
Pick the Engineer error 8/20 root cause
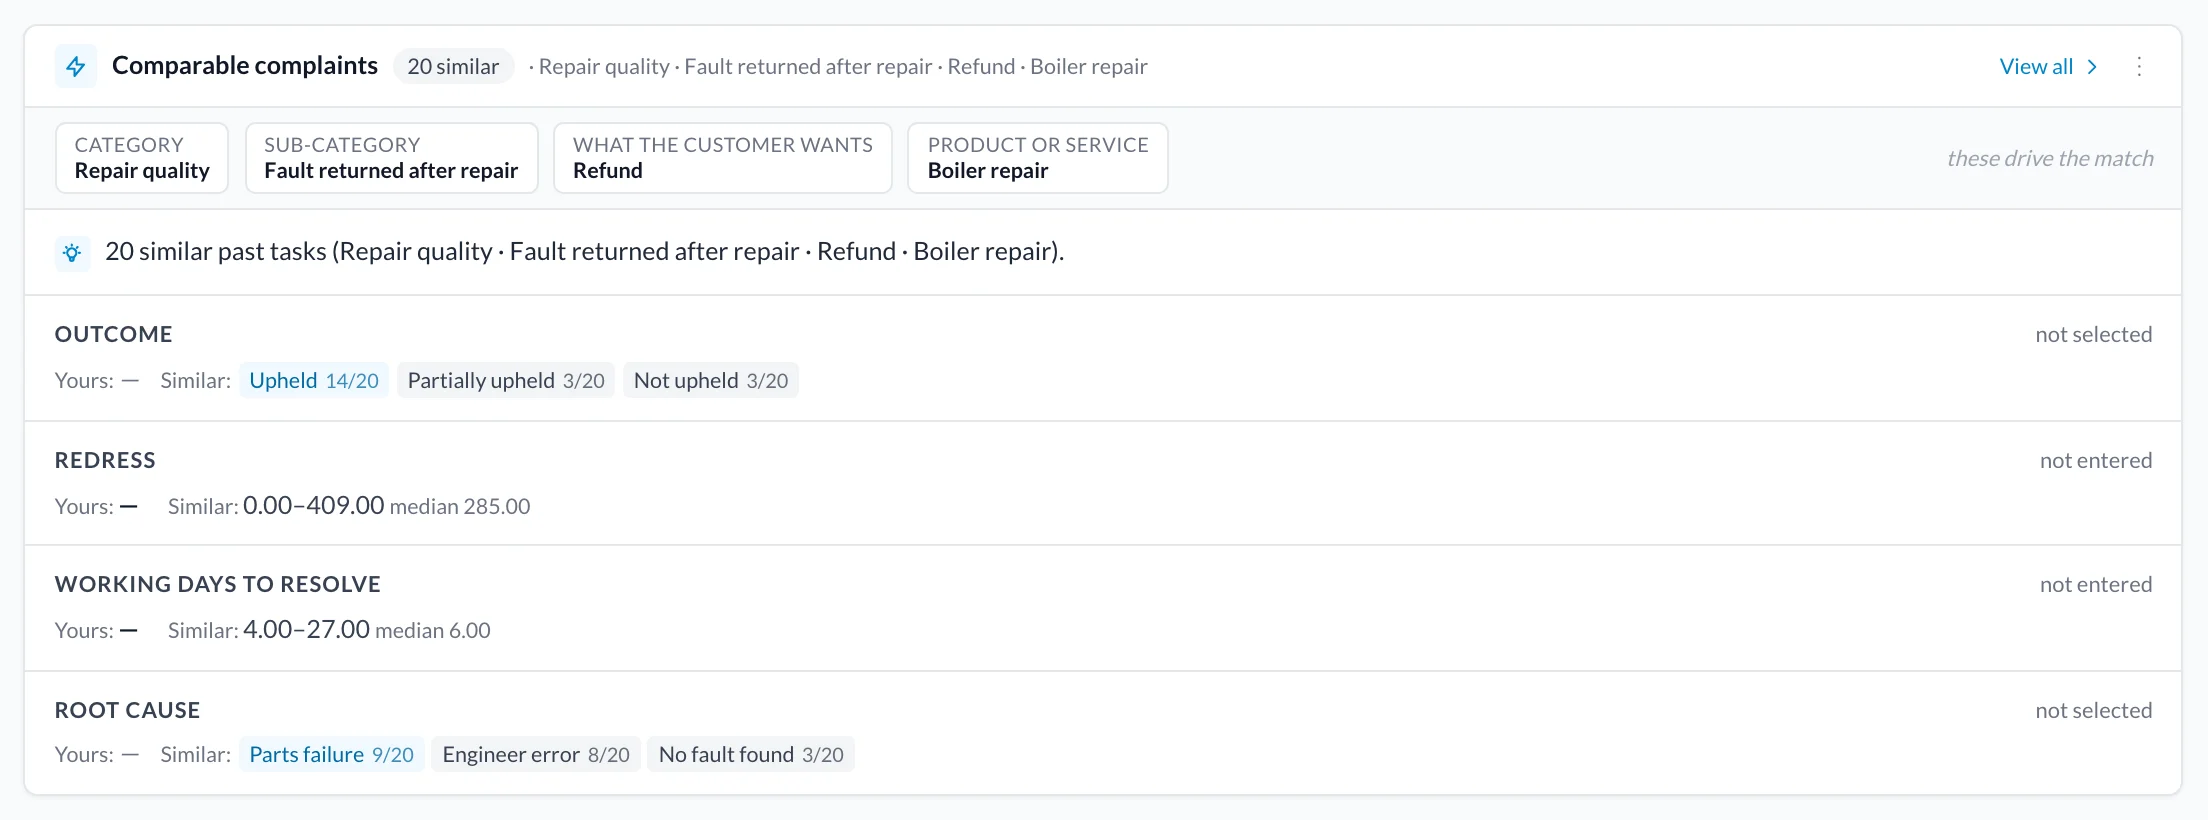click(x=536, y=754)
